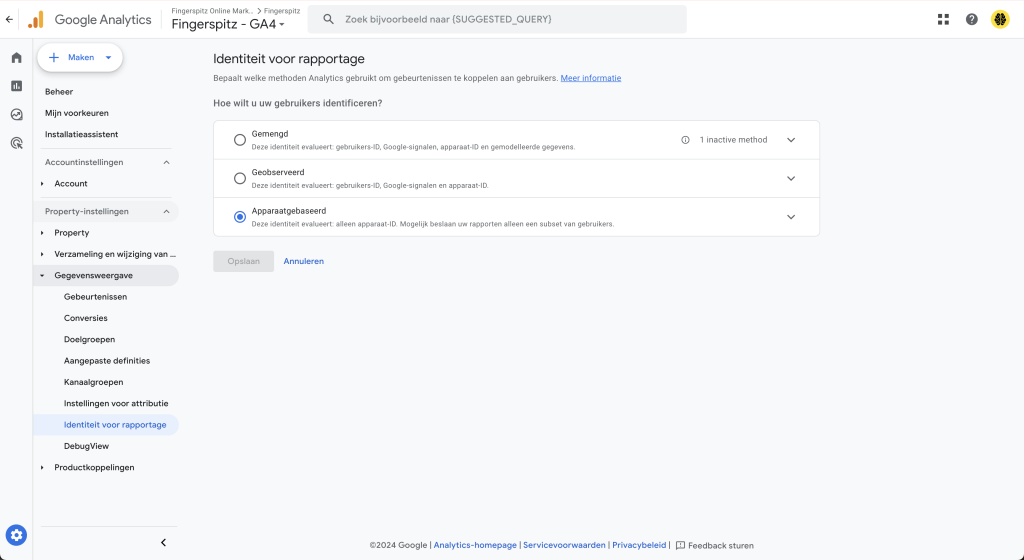
Task: Select the Gemengd radio button
Action: click(240, 140)
